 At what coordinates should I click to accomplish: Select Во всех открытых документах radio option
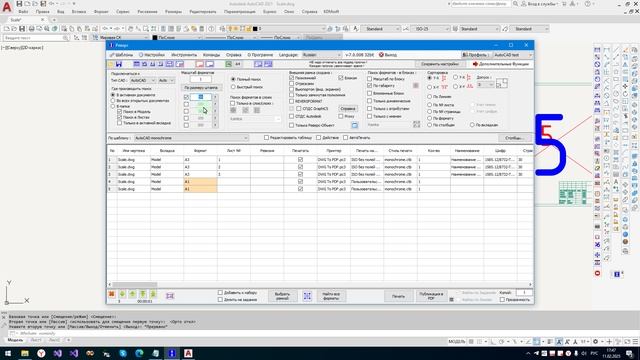(113, 100)
